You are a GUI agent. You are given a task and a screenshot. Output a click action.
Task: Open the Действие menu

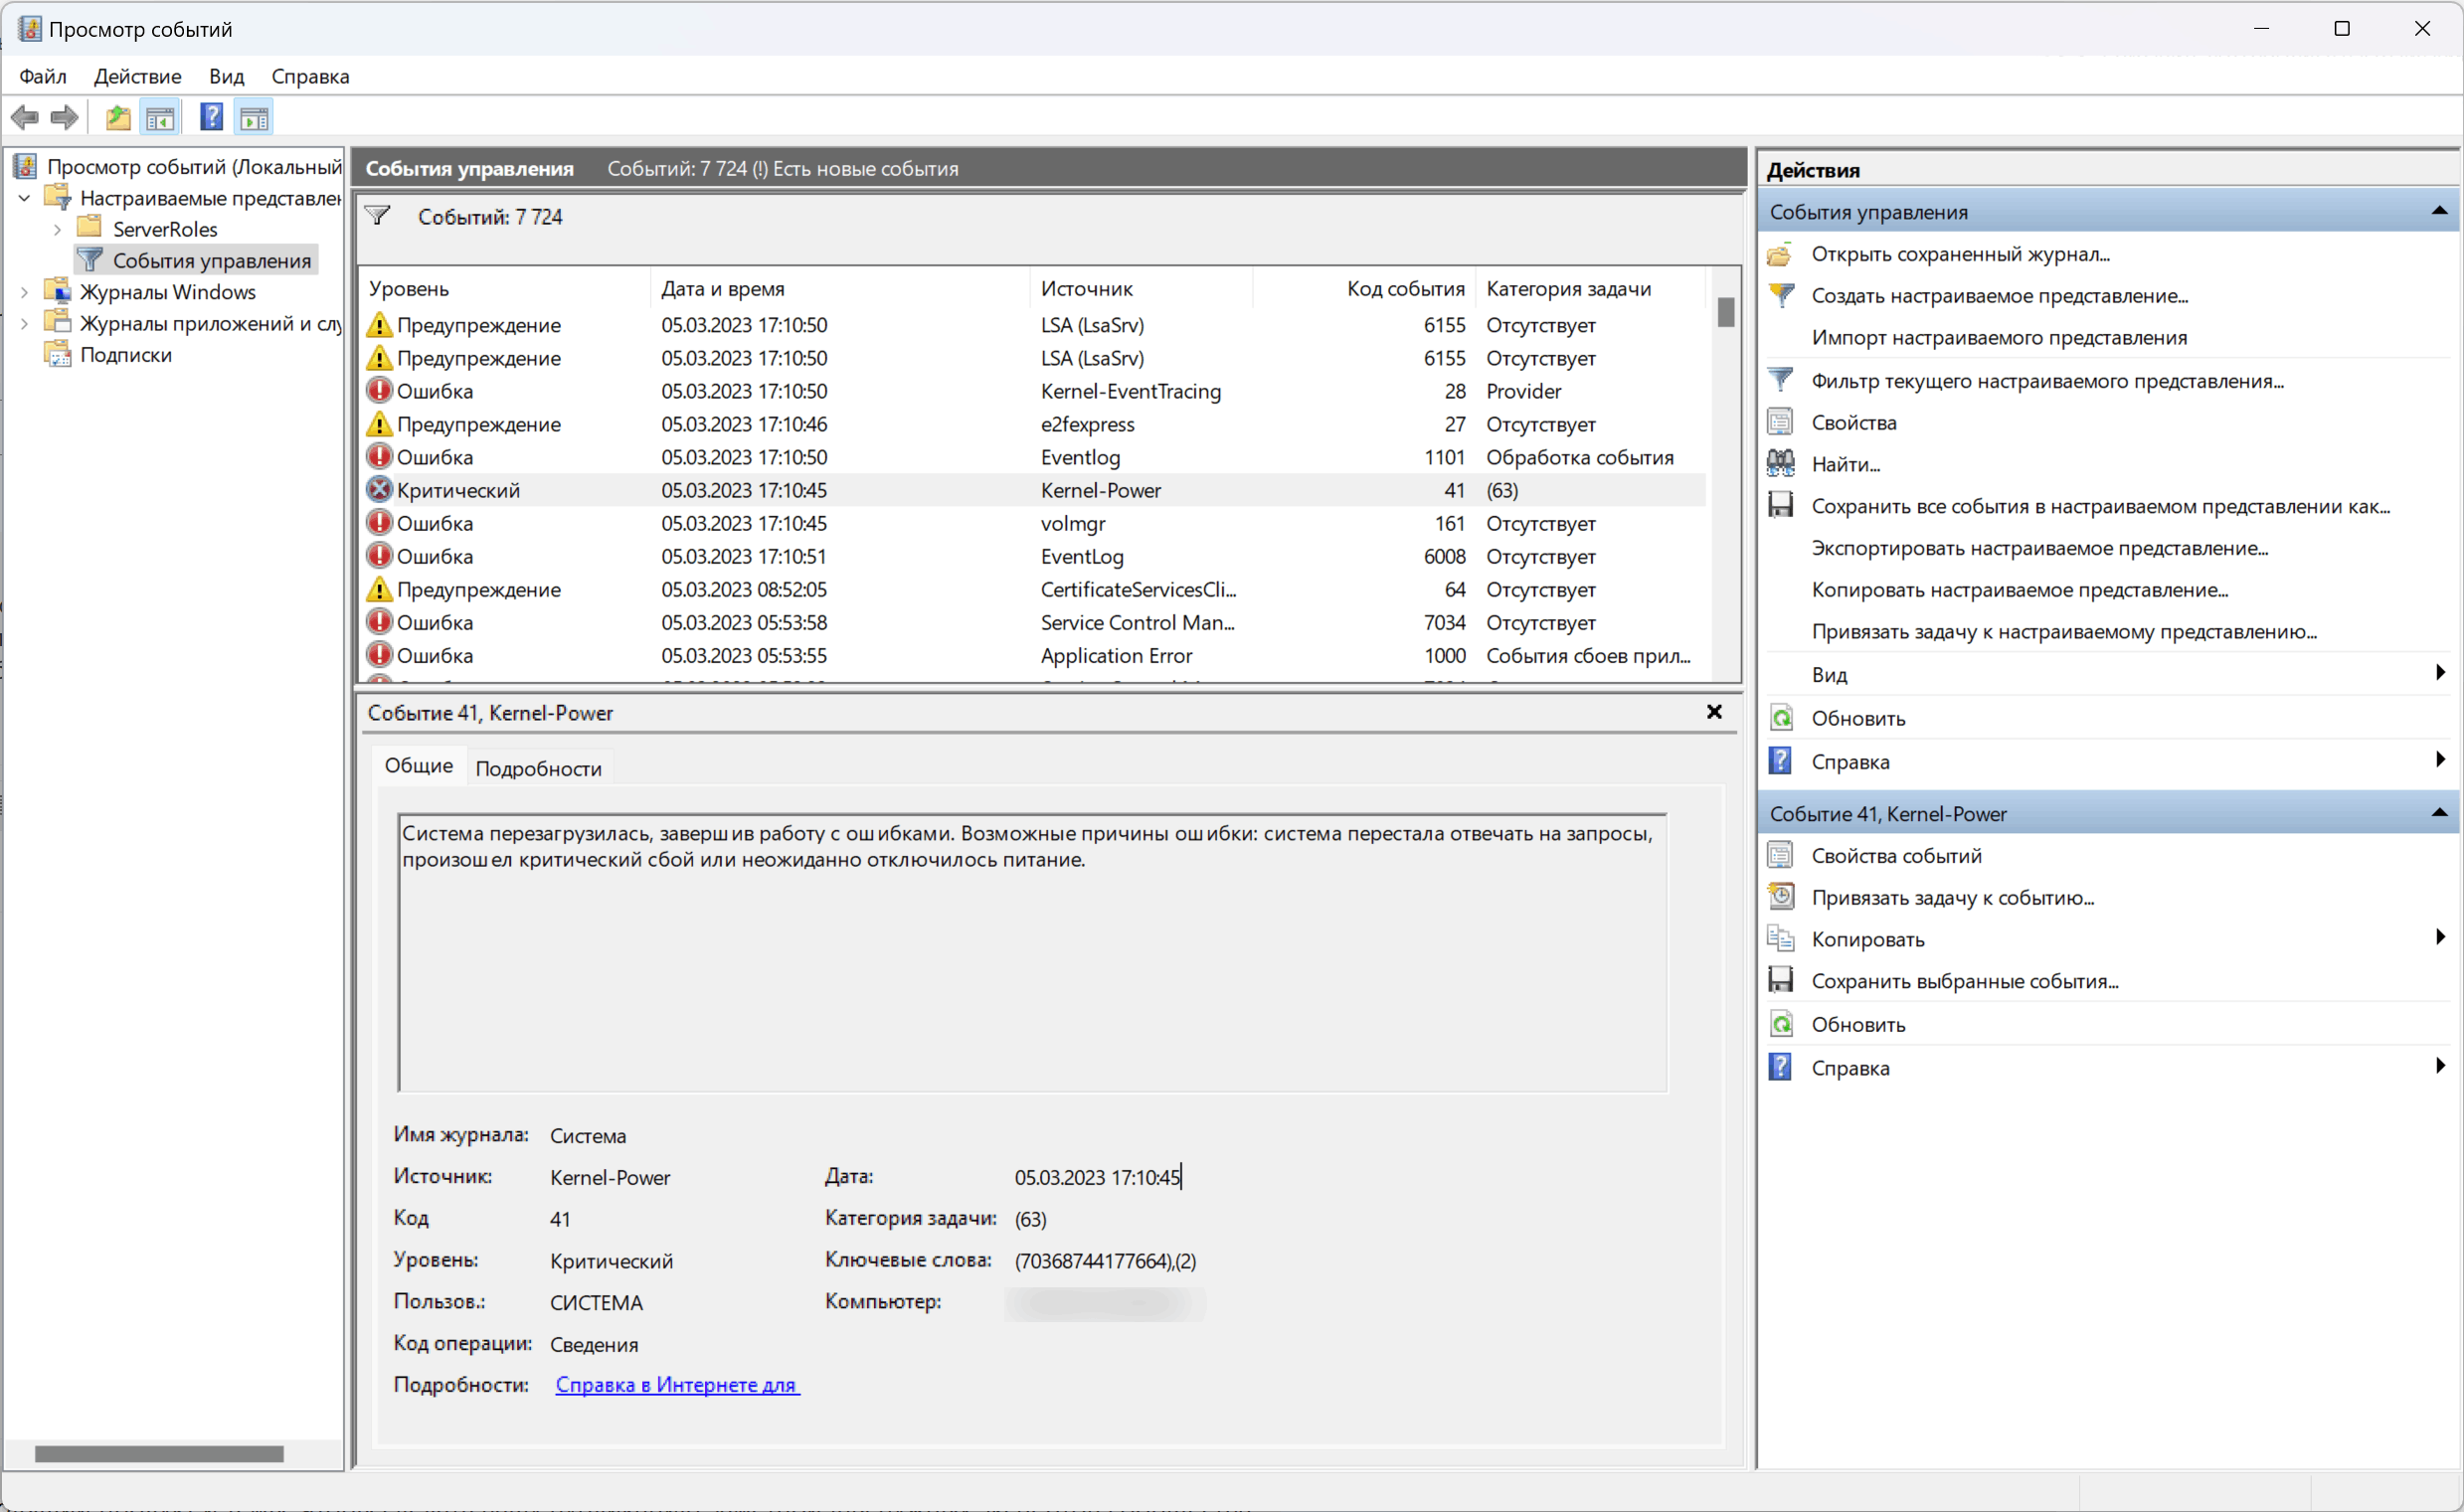pos(138,76)
